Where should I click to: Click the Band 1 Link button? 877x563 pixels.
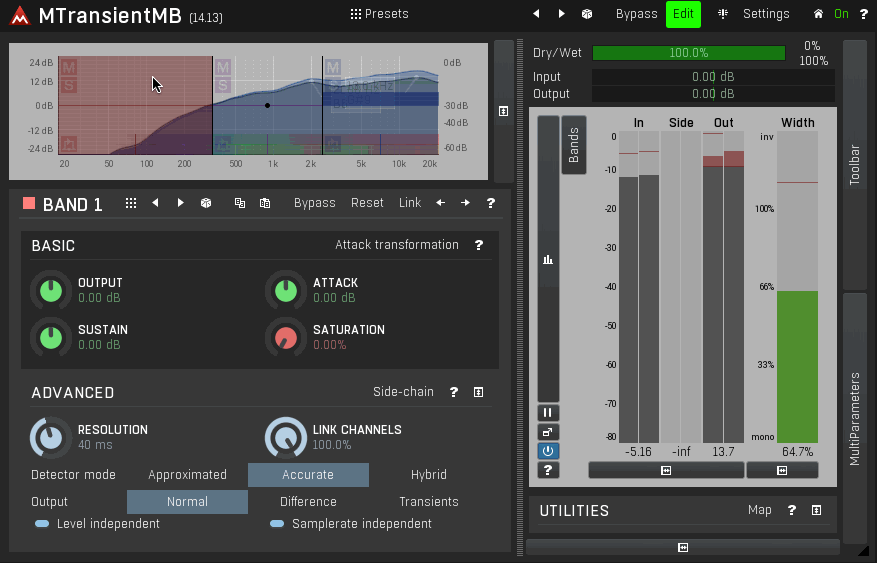pyautogui.click(x=409, y=203)
